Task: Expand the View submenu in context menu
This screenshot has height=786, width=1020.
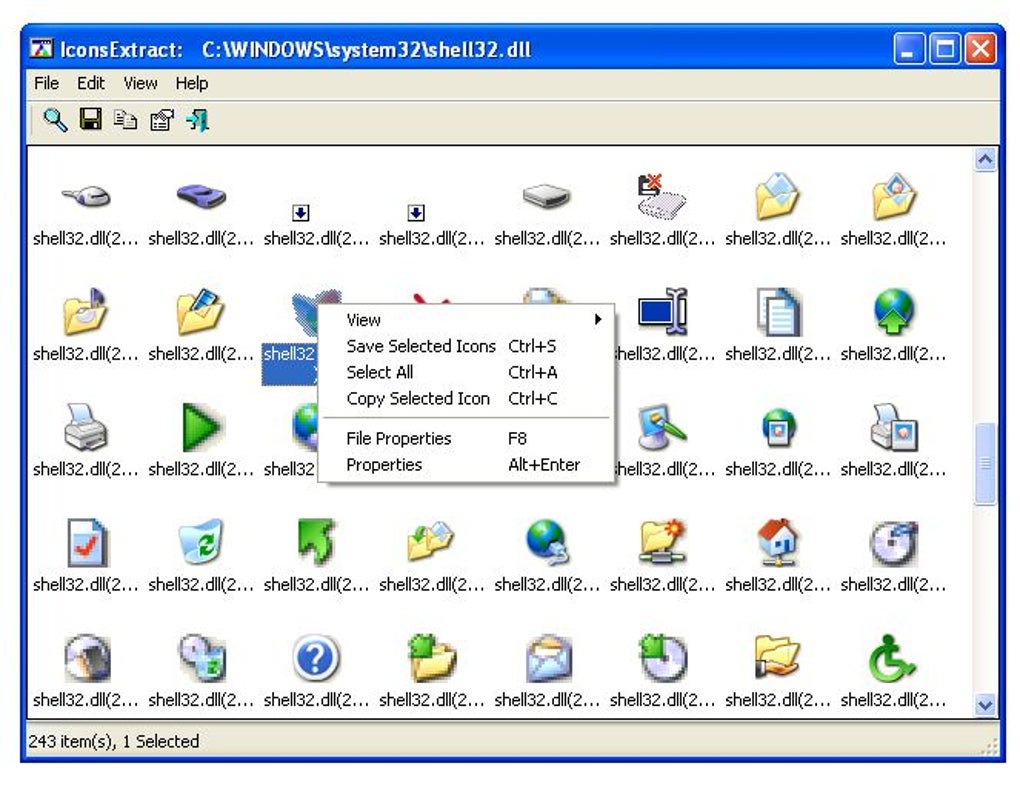Action: (x=466, y=319)
